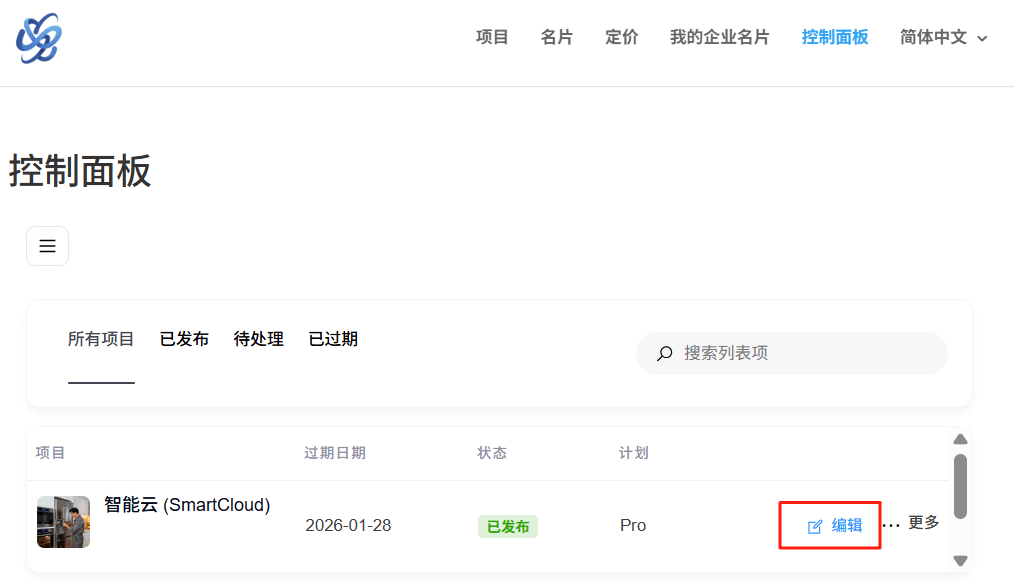Open the 更多 three-dots menu

tap(891, 524)
